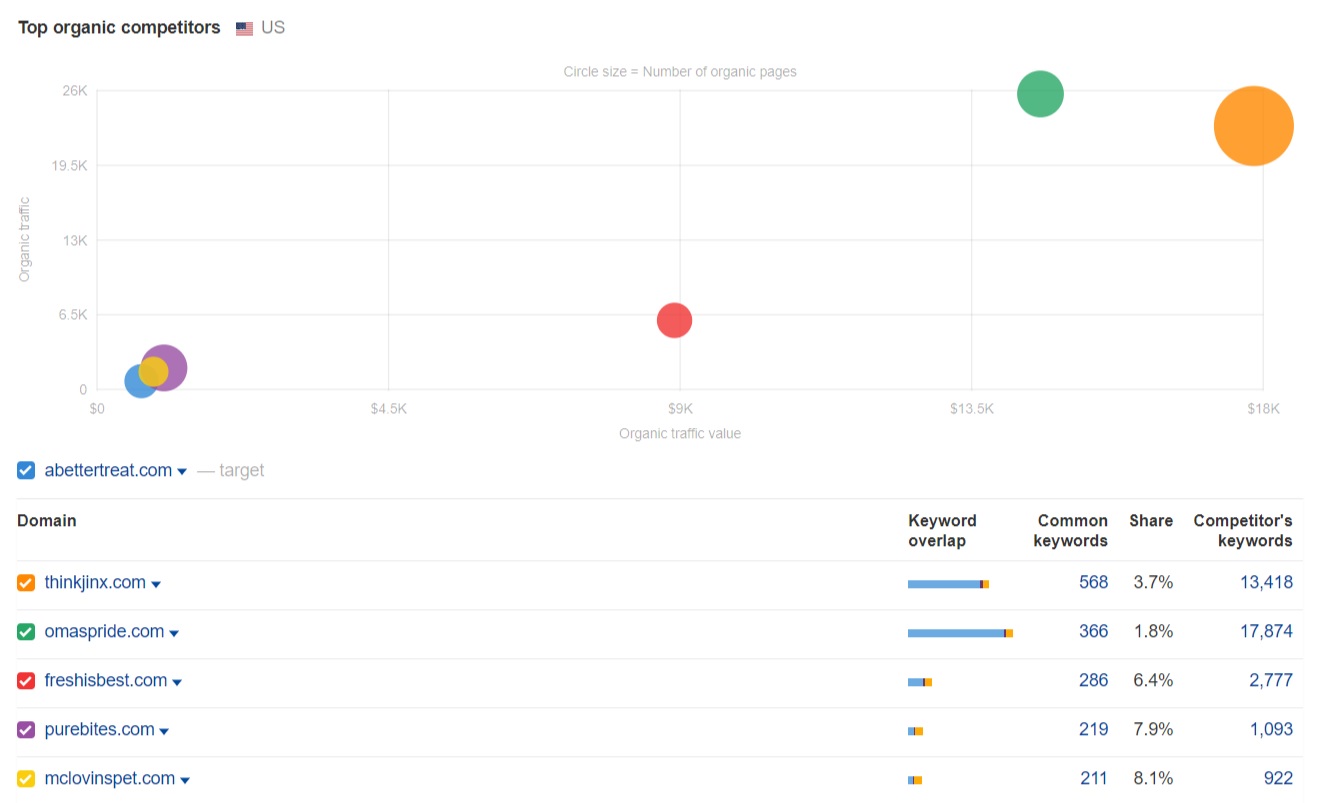This screenshot has width=1317, height=803.
Task: Disable the freshisbest.com red checkbox
Action: click(x=26, y=681)
